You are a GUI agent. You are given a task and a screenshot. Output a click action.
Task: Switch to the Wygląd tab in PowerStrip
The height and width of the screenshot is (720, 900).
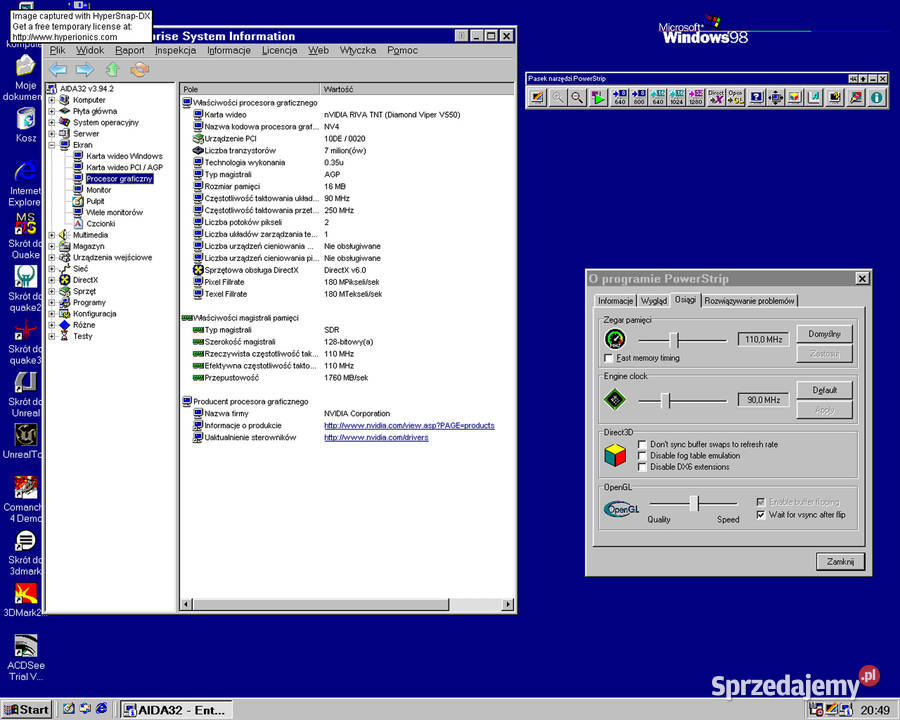tap(654, 301)
